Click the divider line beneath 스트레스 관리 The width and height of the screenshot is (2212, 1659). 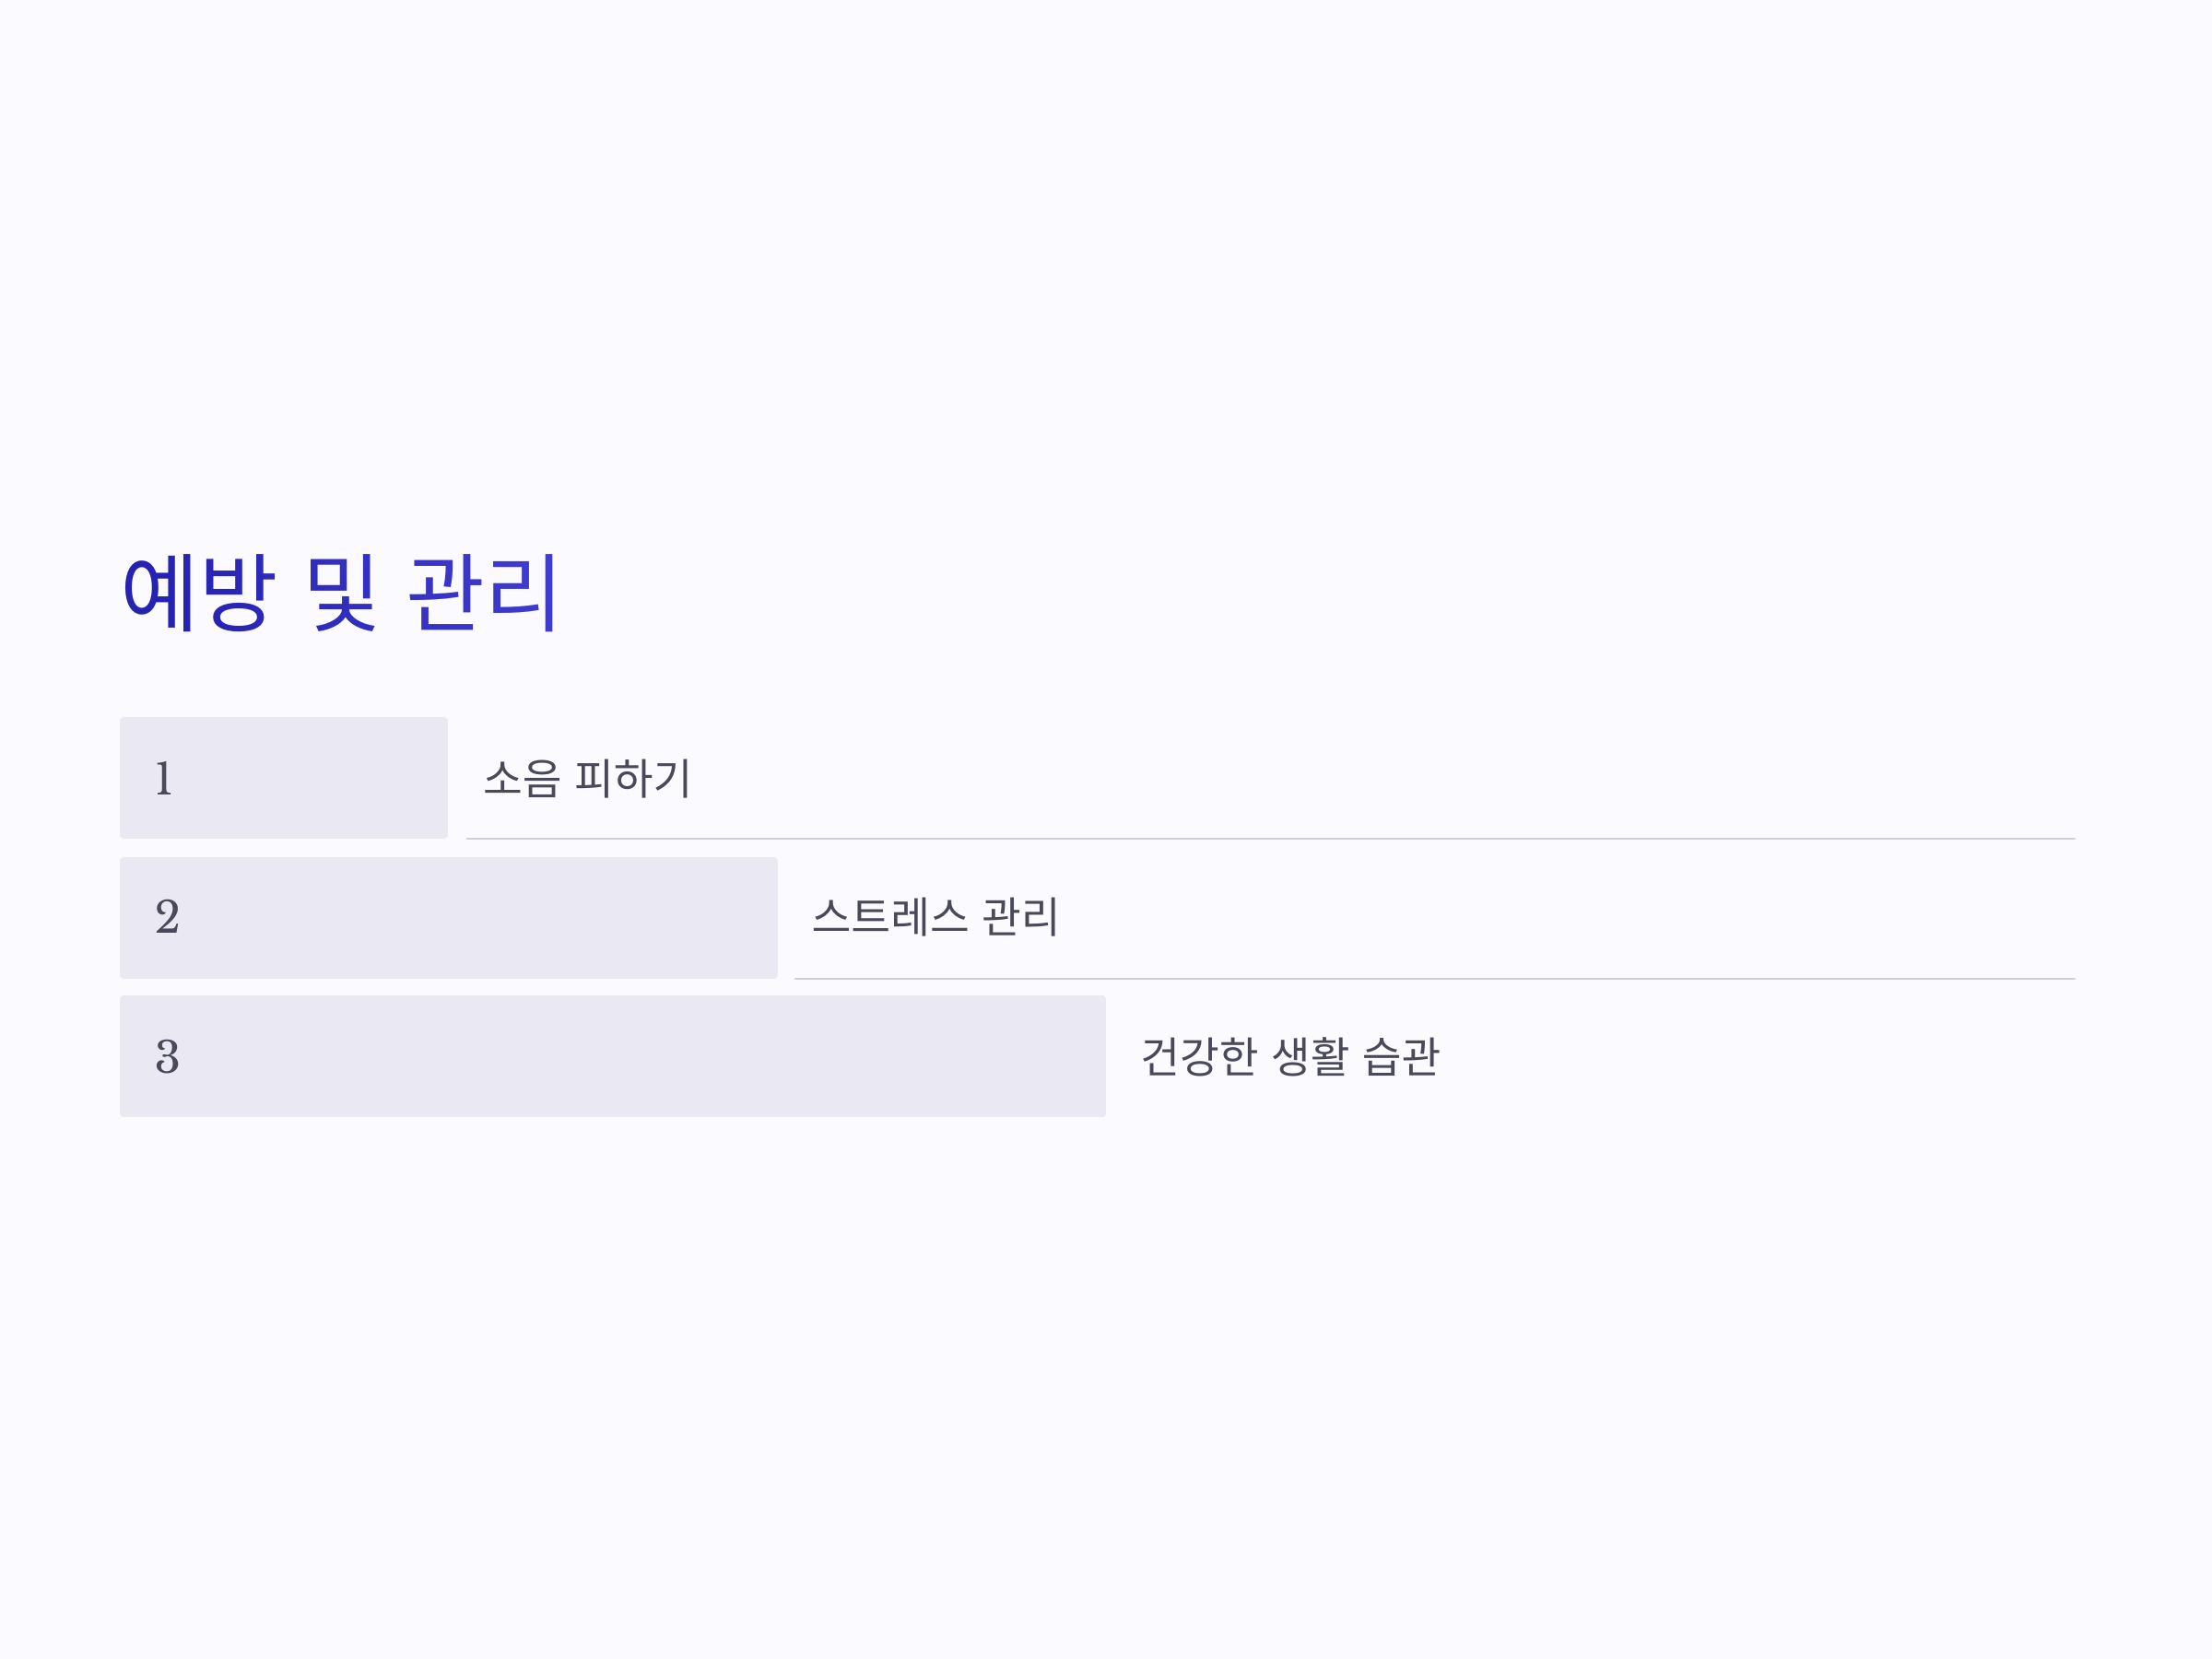[1434, 978]
